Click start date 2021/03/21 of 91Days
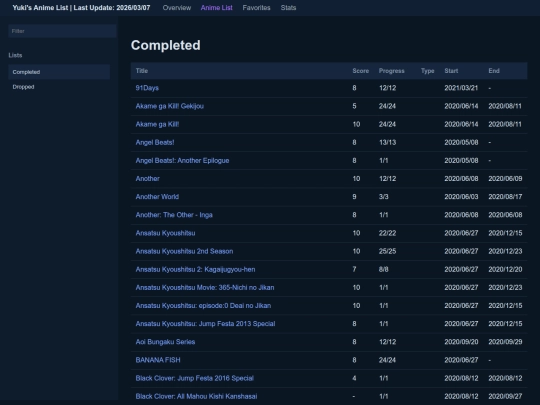 461,88
